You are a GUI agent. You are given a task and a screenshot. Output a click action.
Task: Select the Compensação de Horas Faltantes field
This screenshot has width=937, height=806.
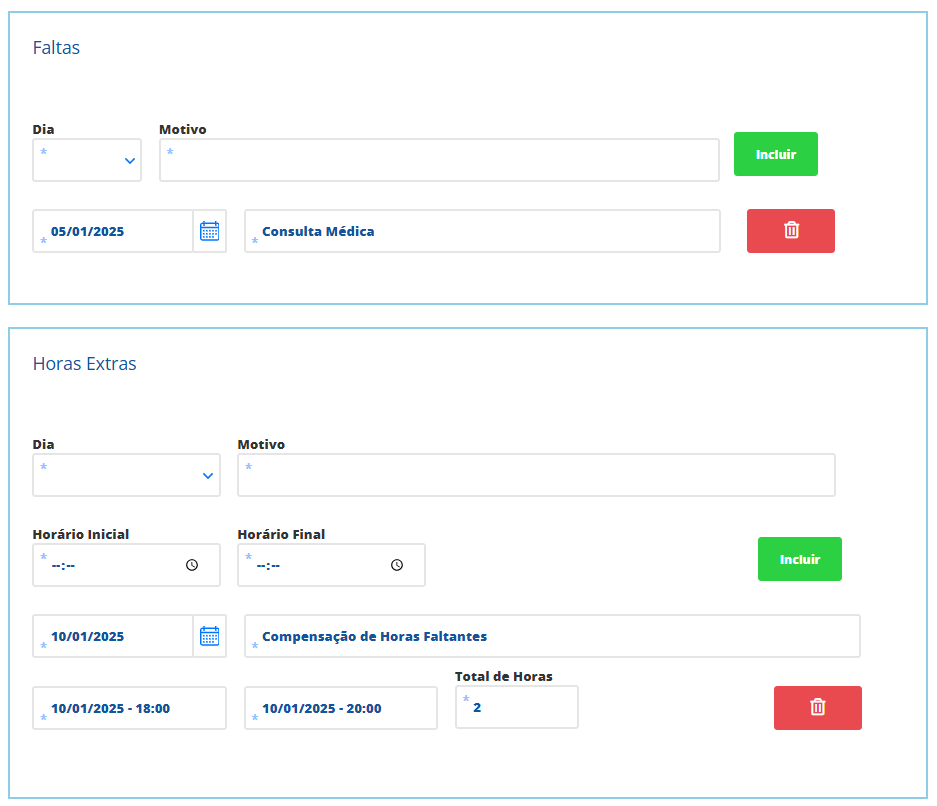tap(552, 636)
